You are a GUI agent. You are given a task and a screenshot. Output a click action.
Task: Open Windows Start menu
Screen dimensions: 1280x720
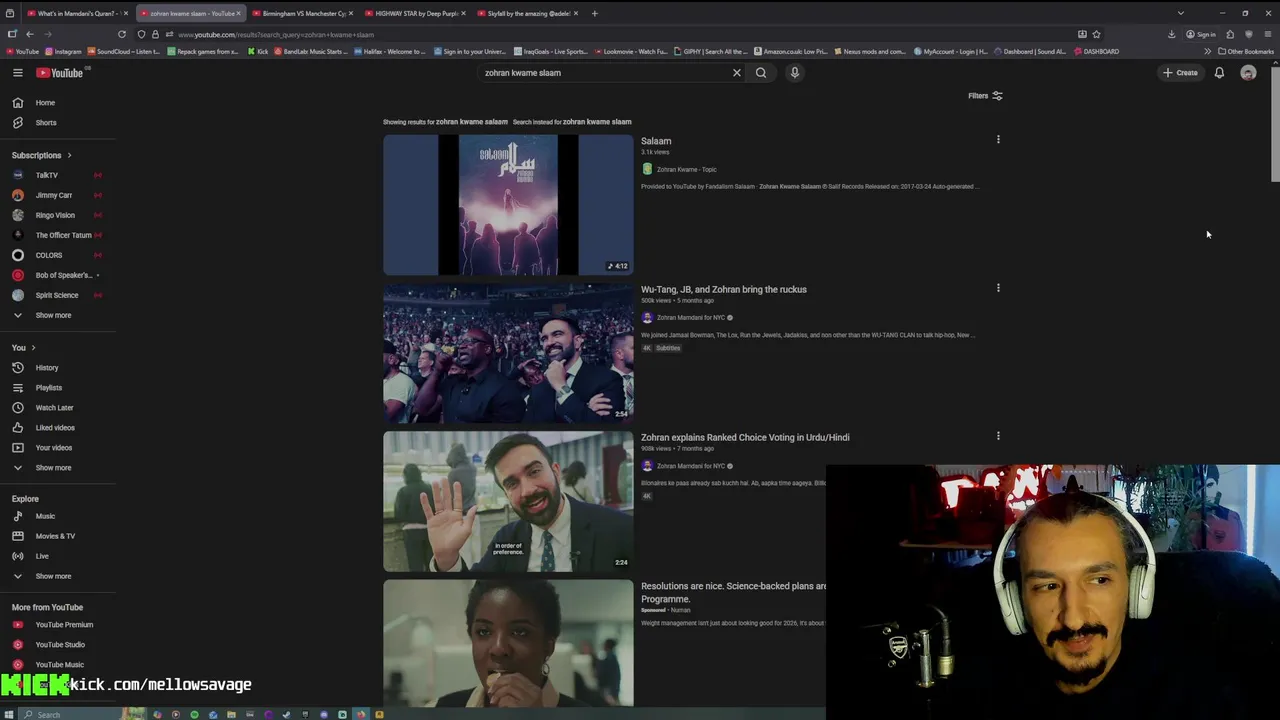click(8, 714)
